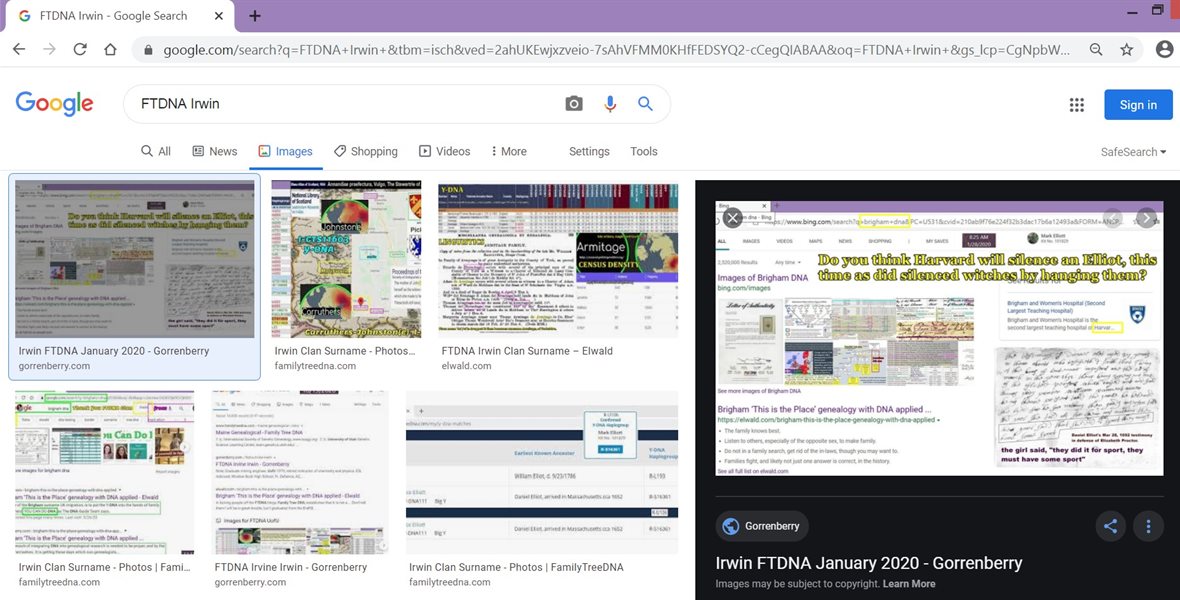Open the Tools filter options

(x=644, y=151)
